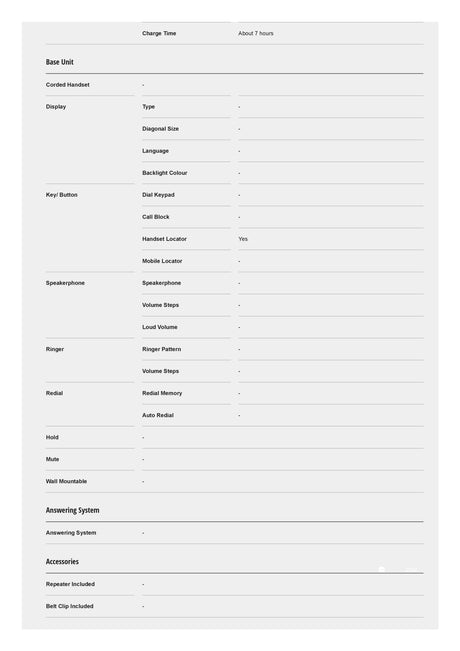460x651 pixels.
Task: Click the Handset Locator label
Action: click(x=164, y=239)
